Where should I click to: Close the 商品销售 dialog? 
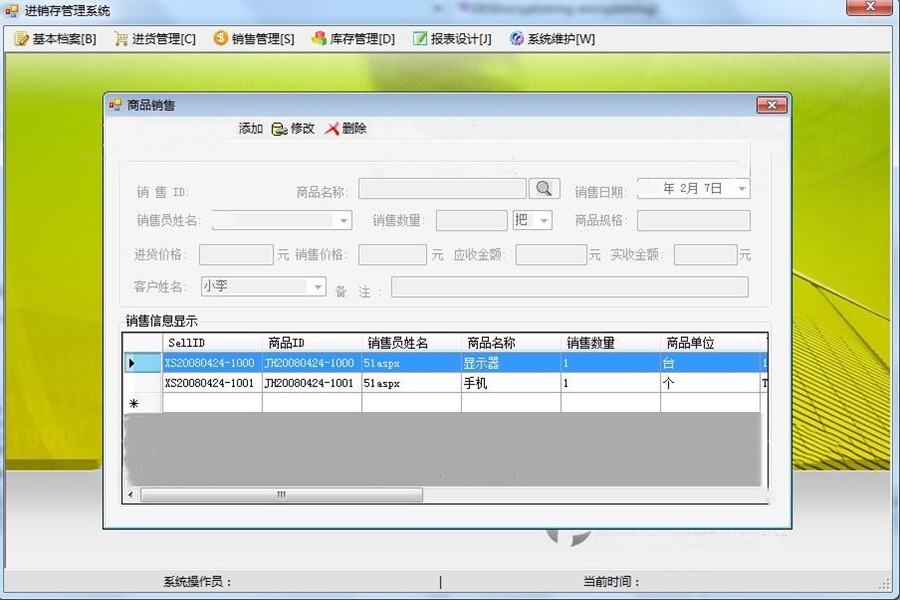[x=771, y=105]
